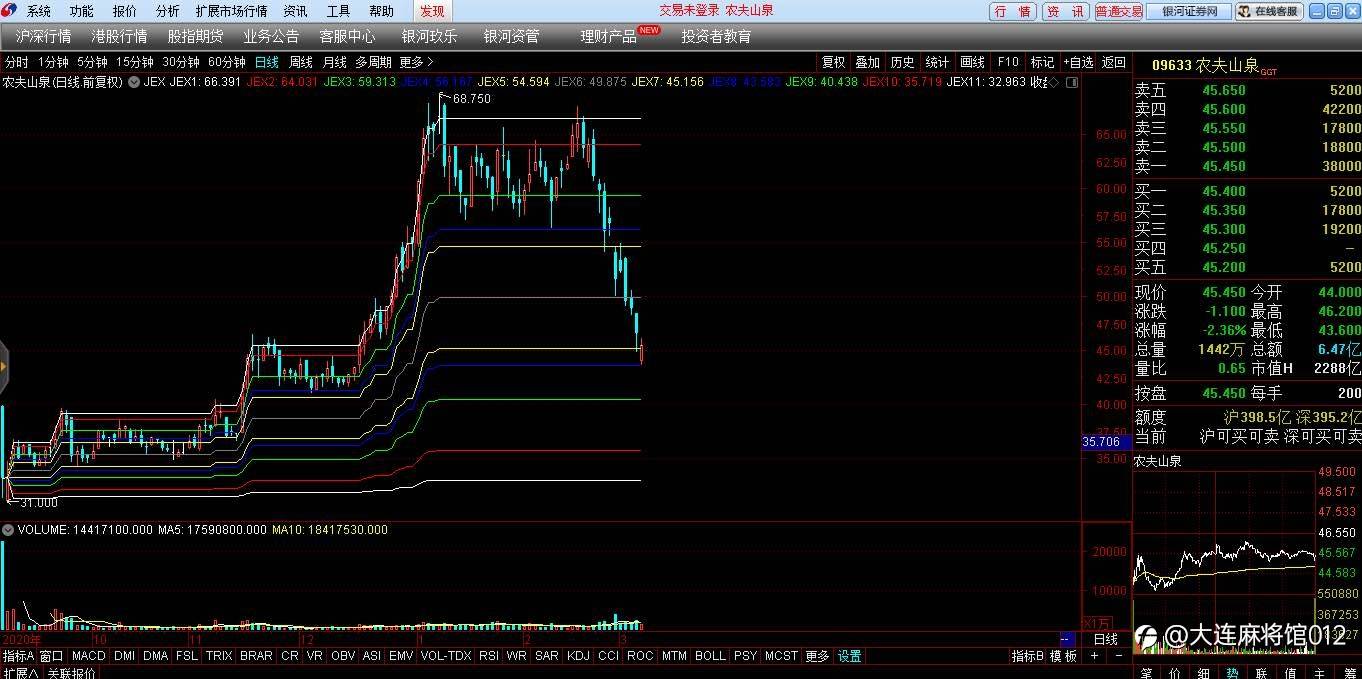Click the 行情 button in title bar
Viewport: 1362px width, 679px height.
[x=1013, y=11]
